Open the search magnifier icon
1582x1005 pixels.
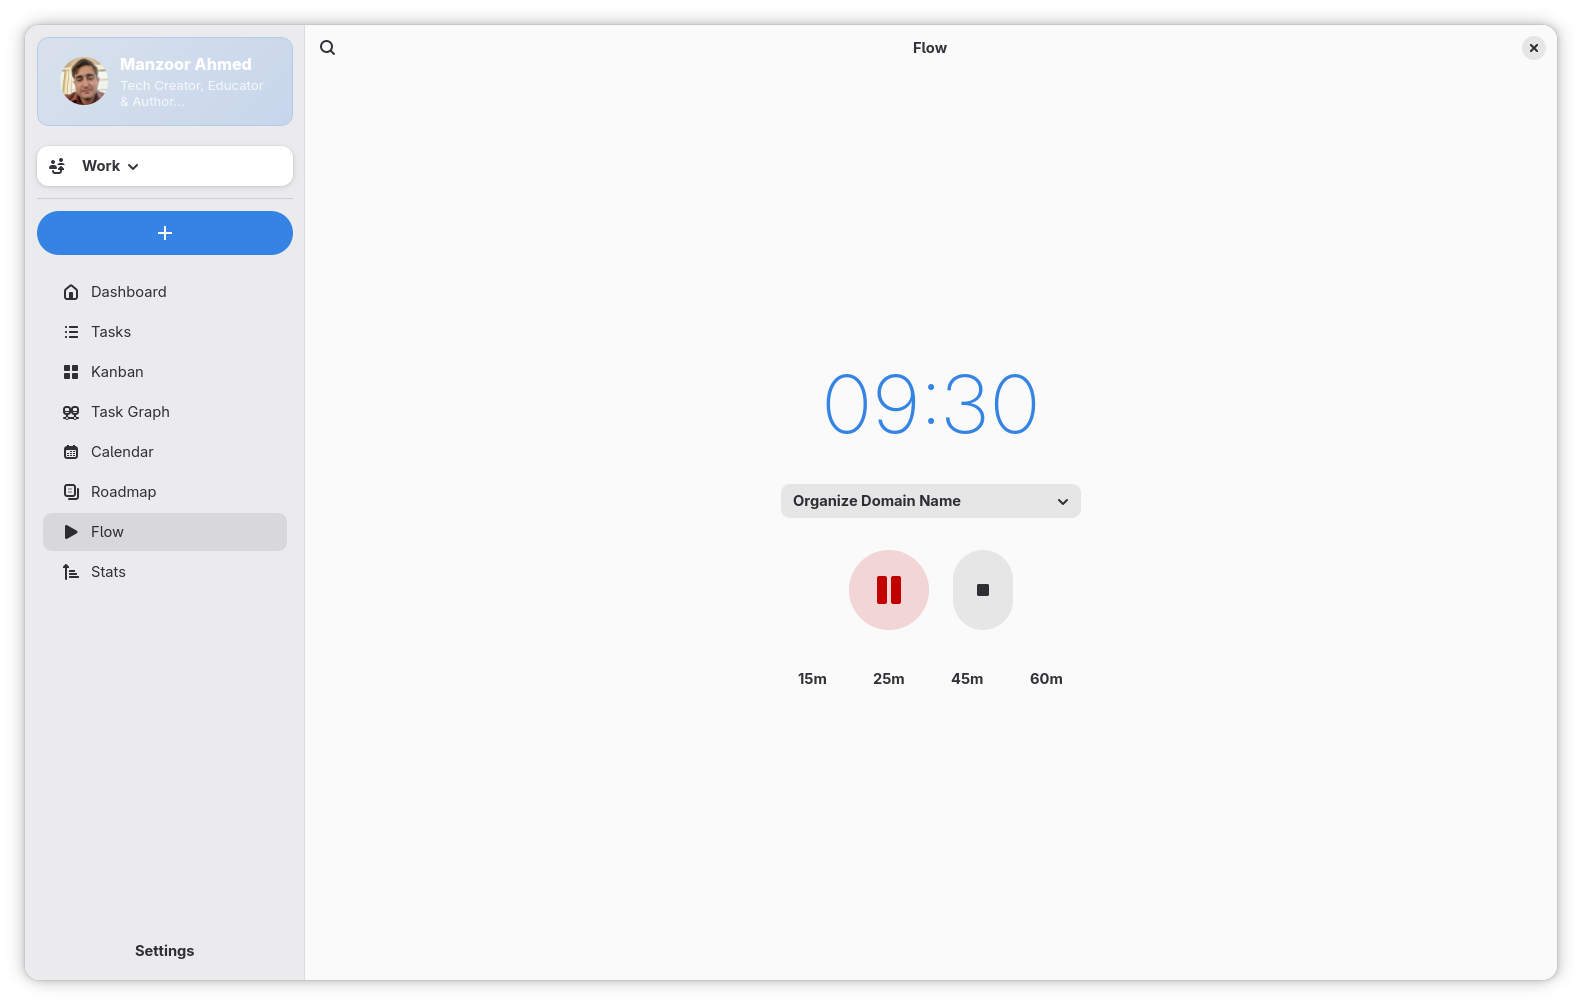[327, 48]
